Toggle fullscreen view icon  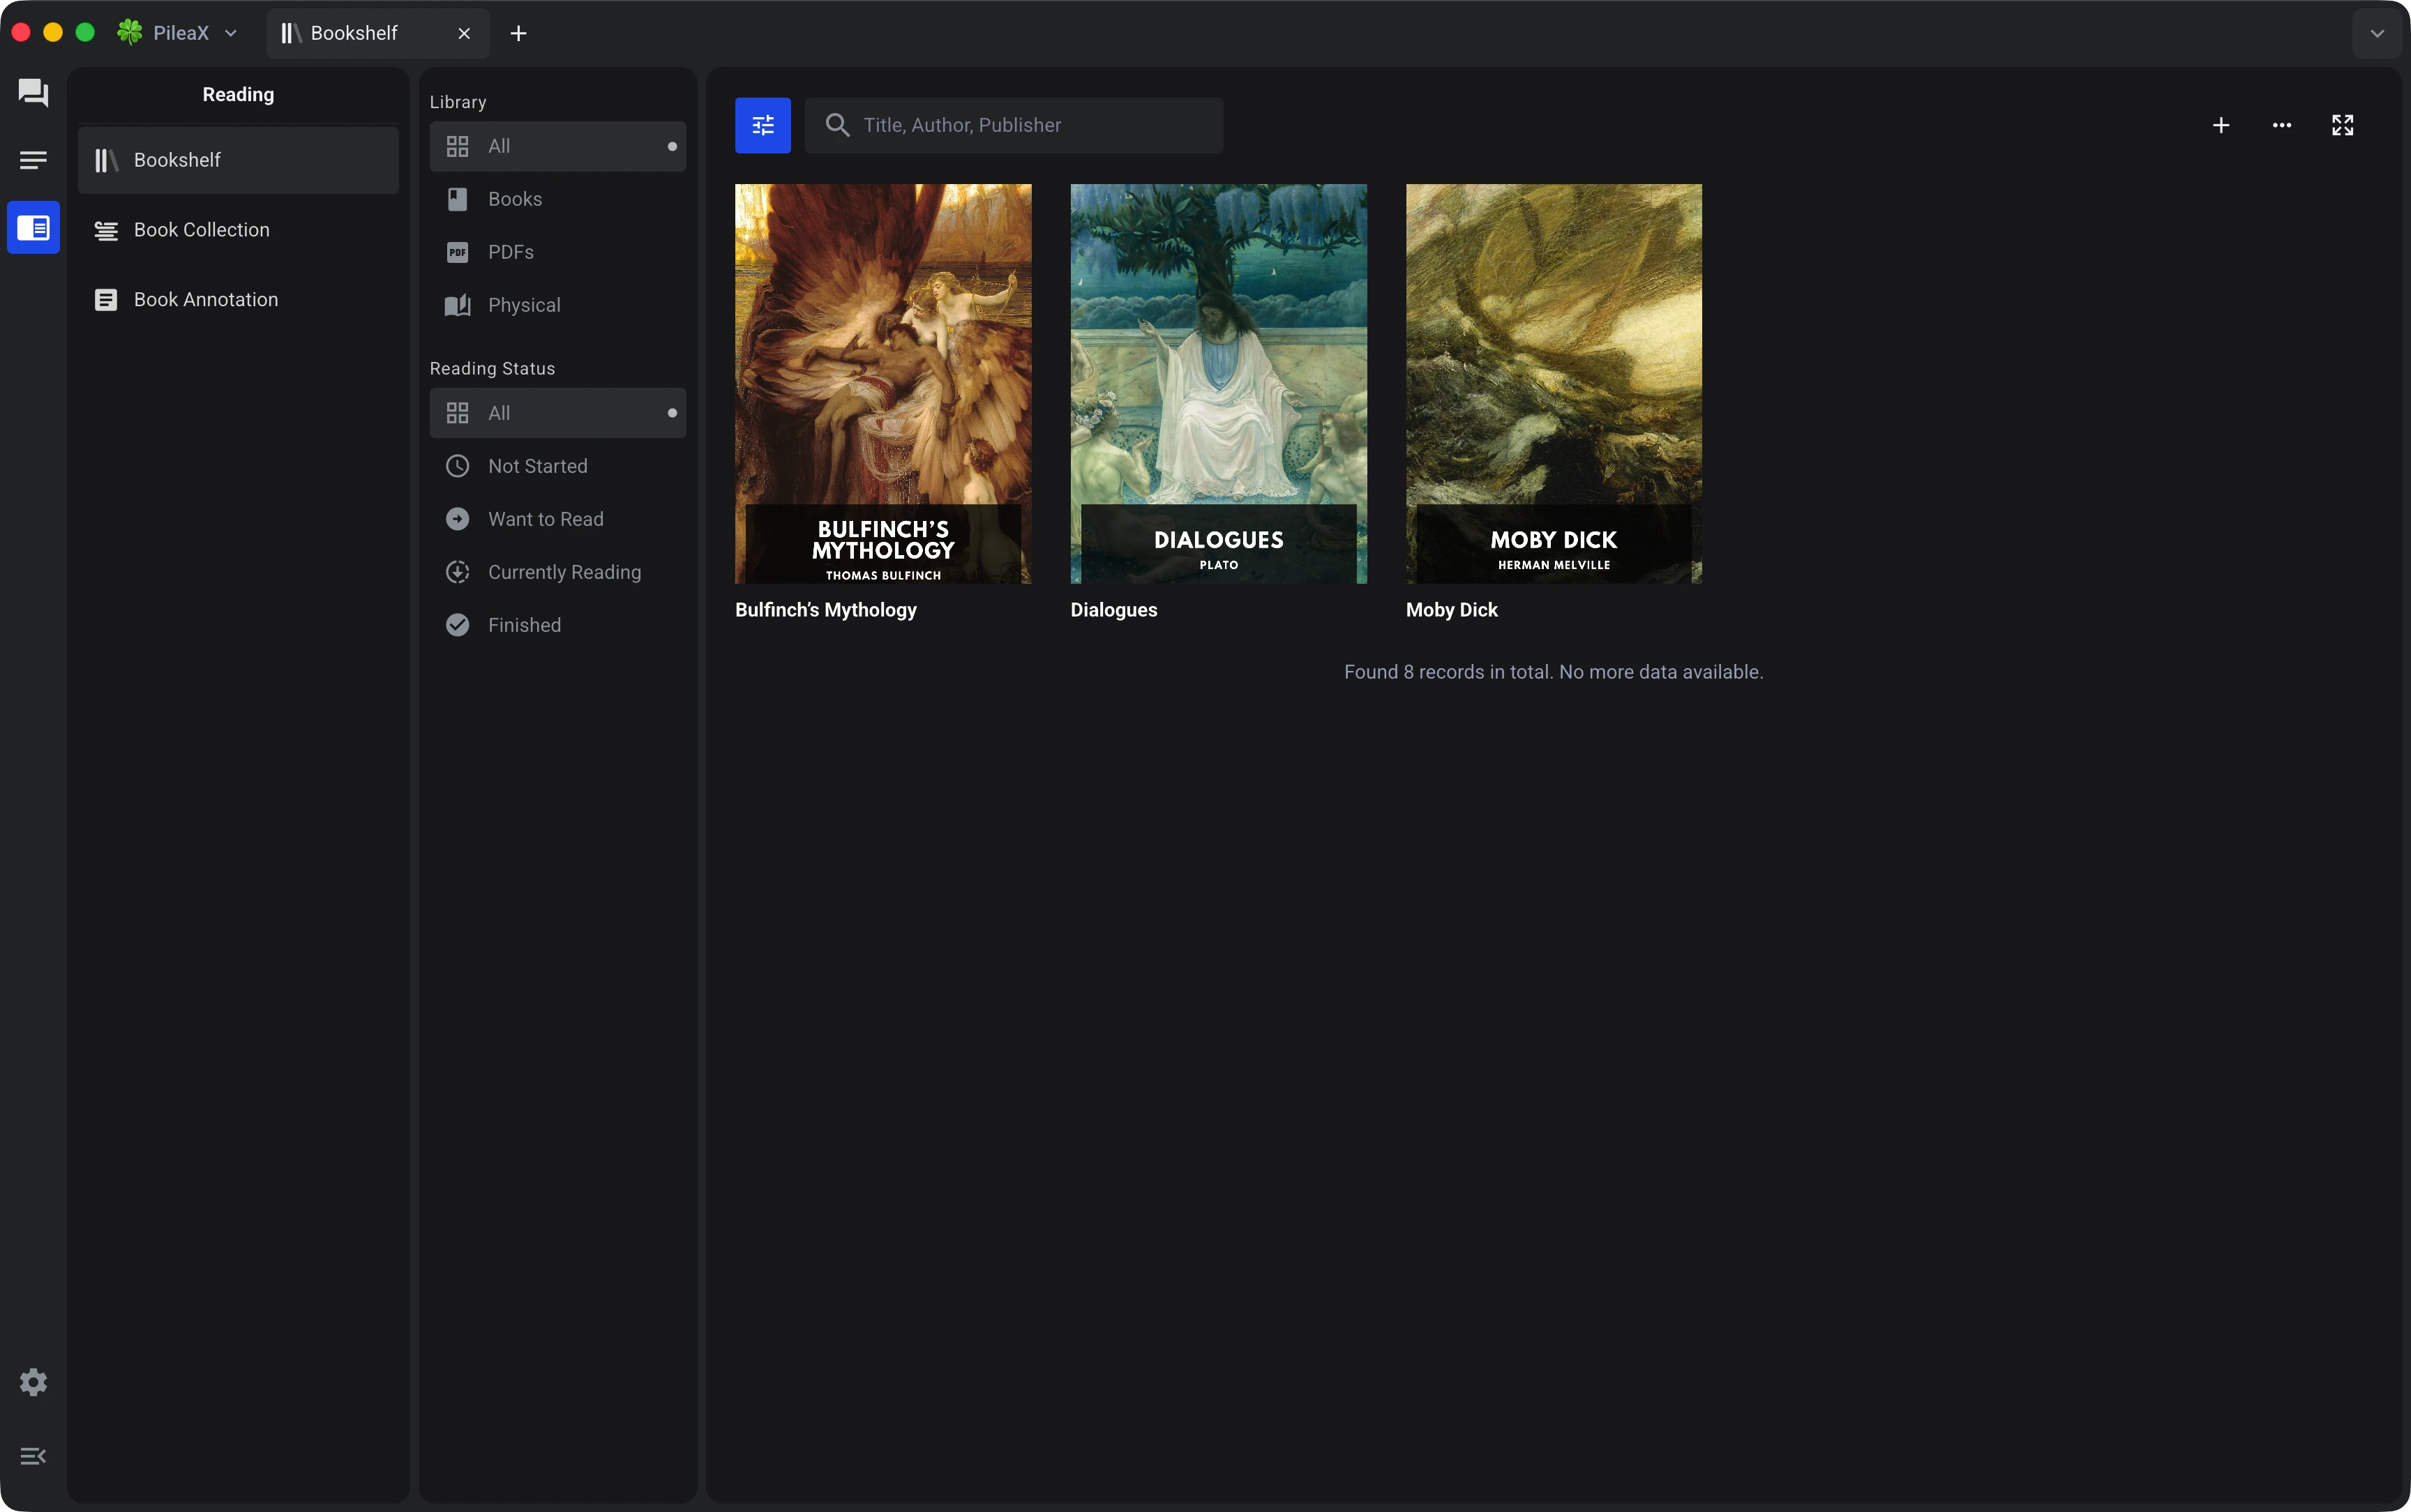[2343, 125]
